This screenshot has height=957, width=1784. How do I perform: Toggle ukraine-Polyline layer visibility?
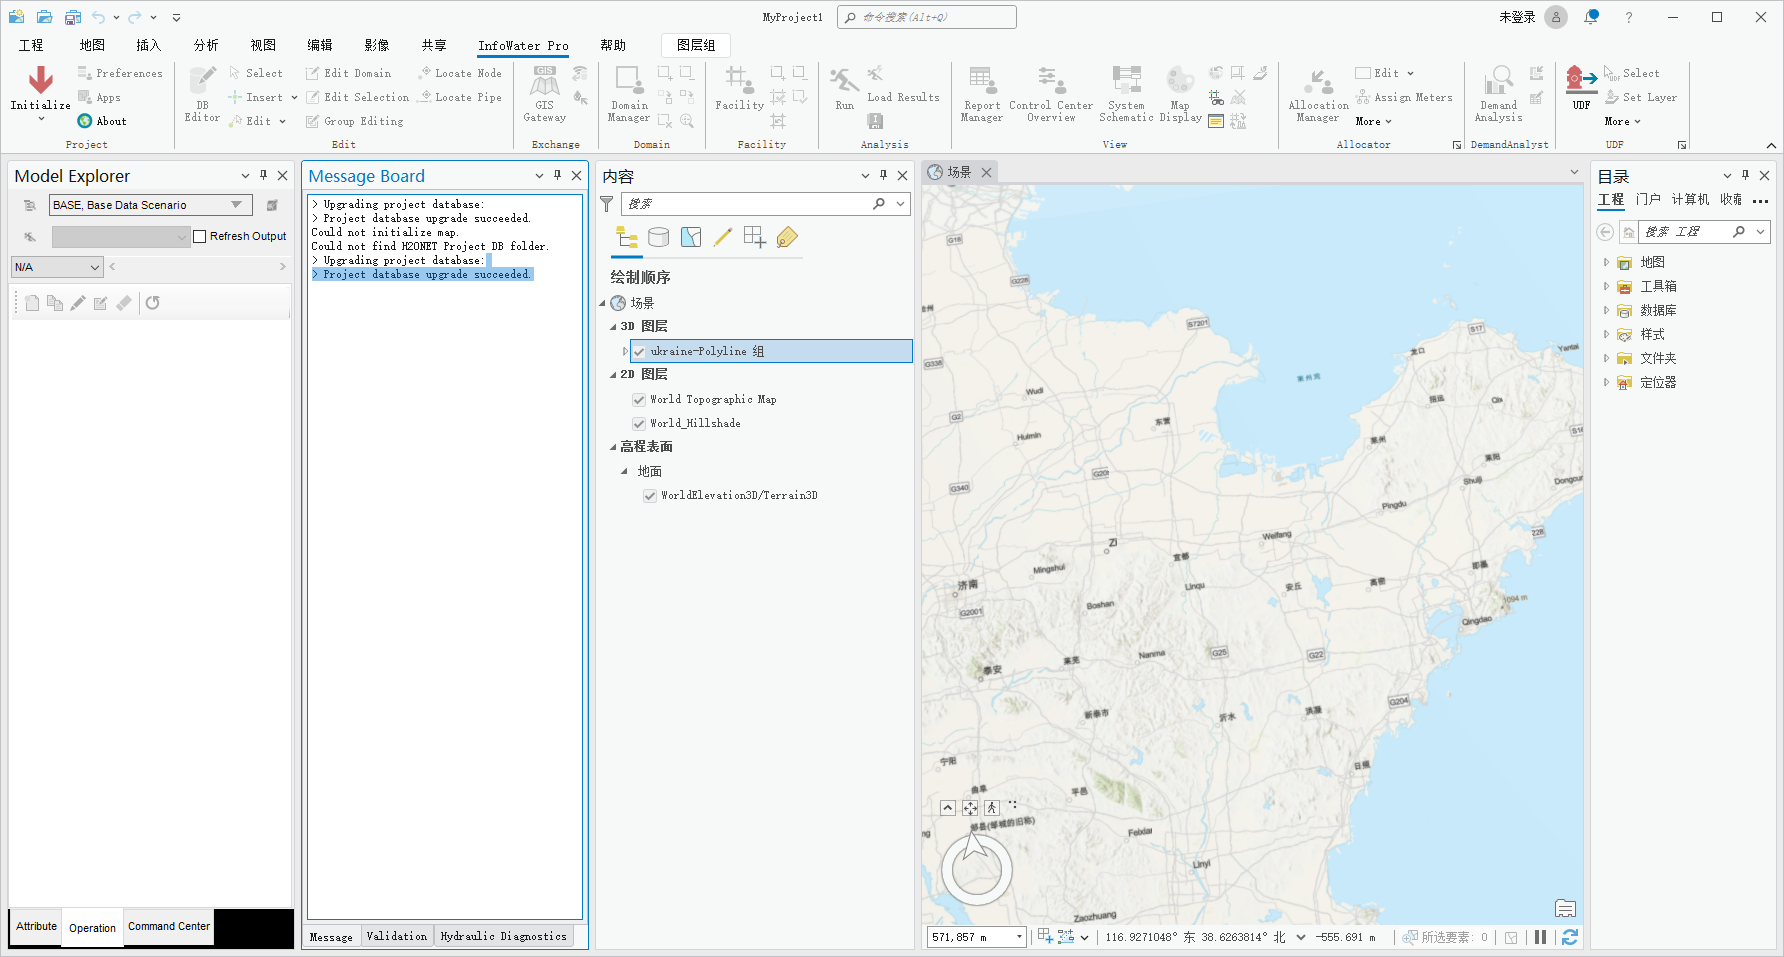(639, 351)
